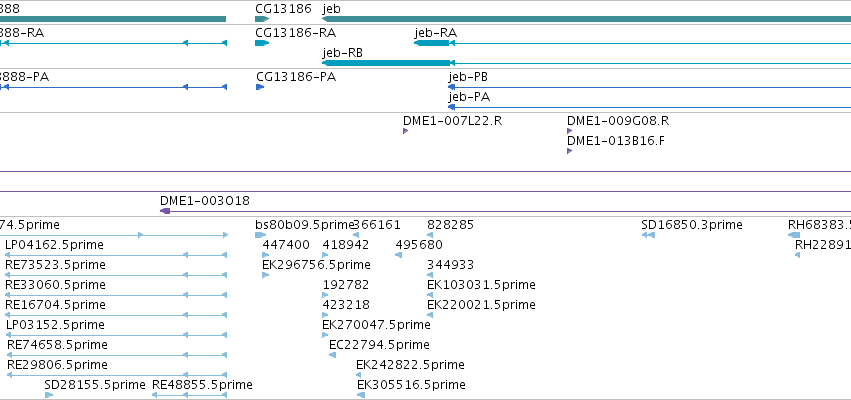Click the jeb-RA transcript exon block
851x400 pixels.
431,43
